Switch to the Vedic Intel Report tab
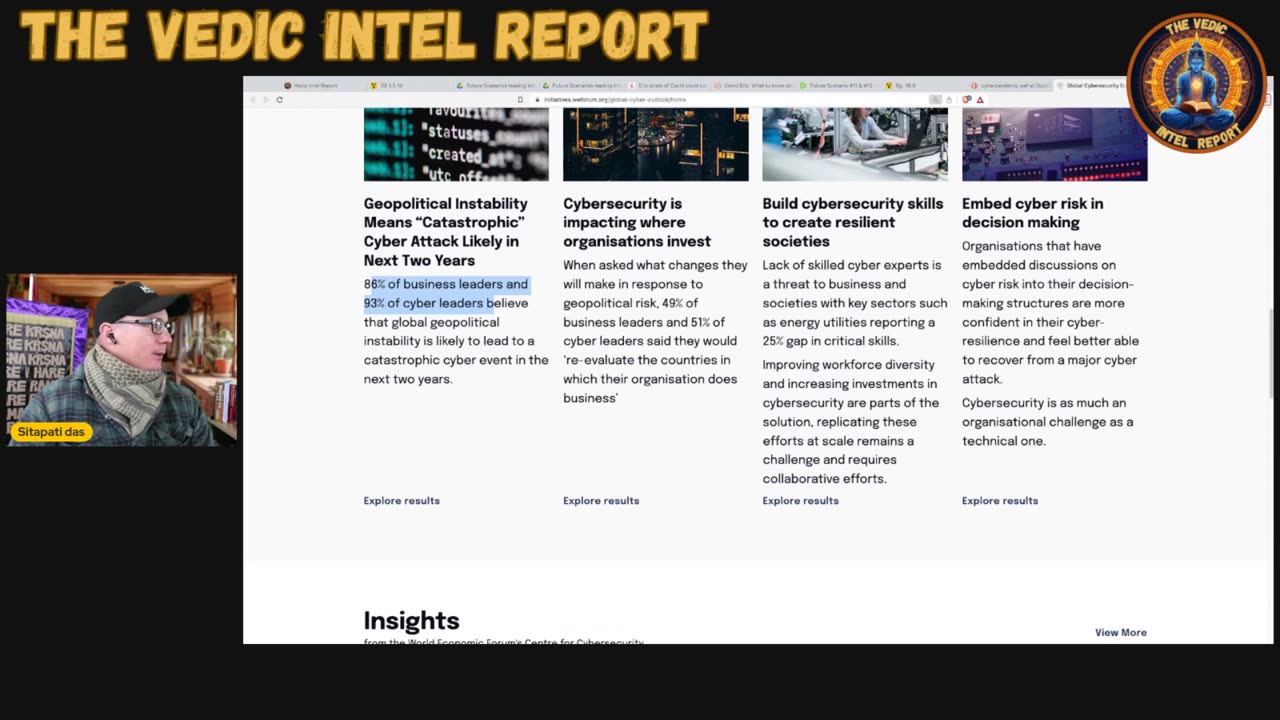The height and width of the screenshot is (720, 1280). click(x=310, y=85)
